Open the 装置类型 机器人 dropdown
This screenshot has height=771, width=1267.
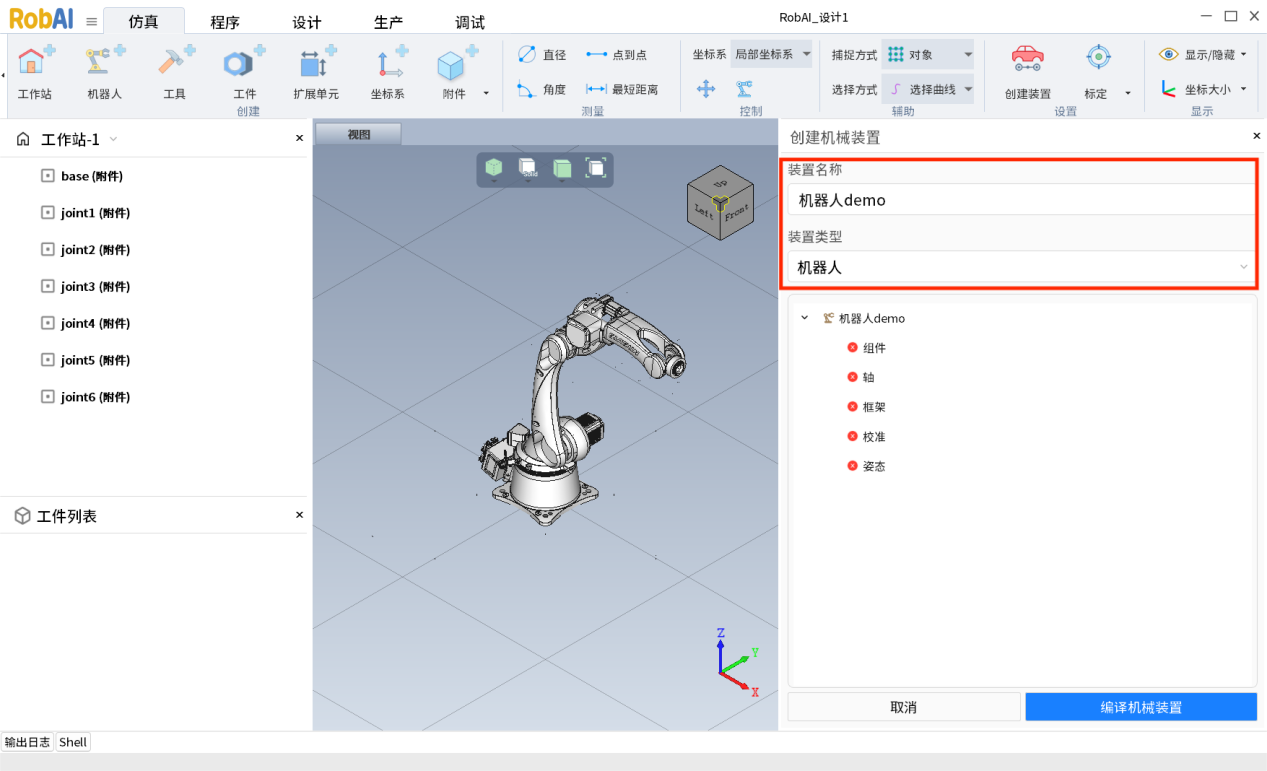[x=1021, y=267]
